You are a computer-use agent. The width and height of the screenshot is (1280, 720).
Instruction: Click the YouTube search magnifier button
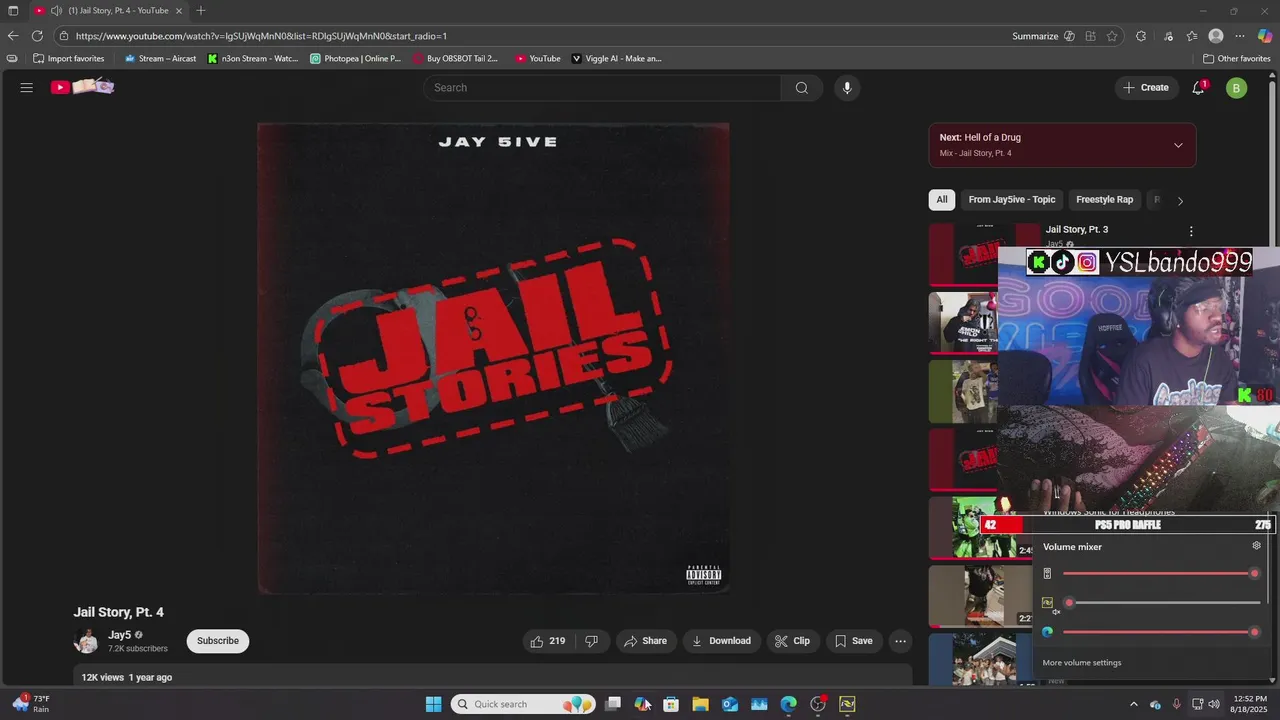(x=802, y=88)
